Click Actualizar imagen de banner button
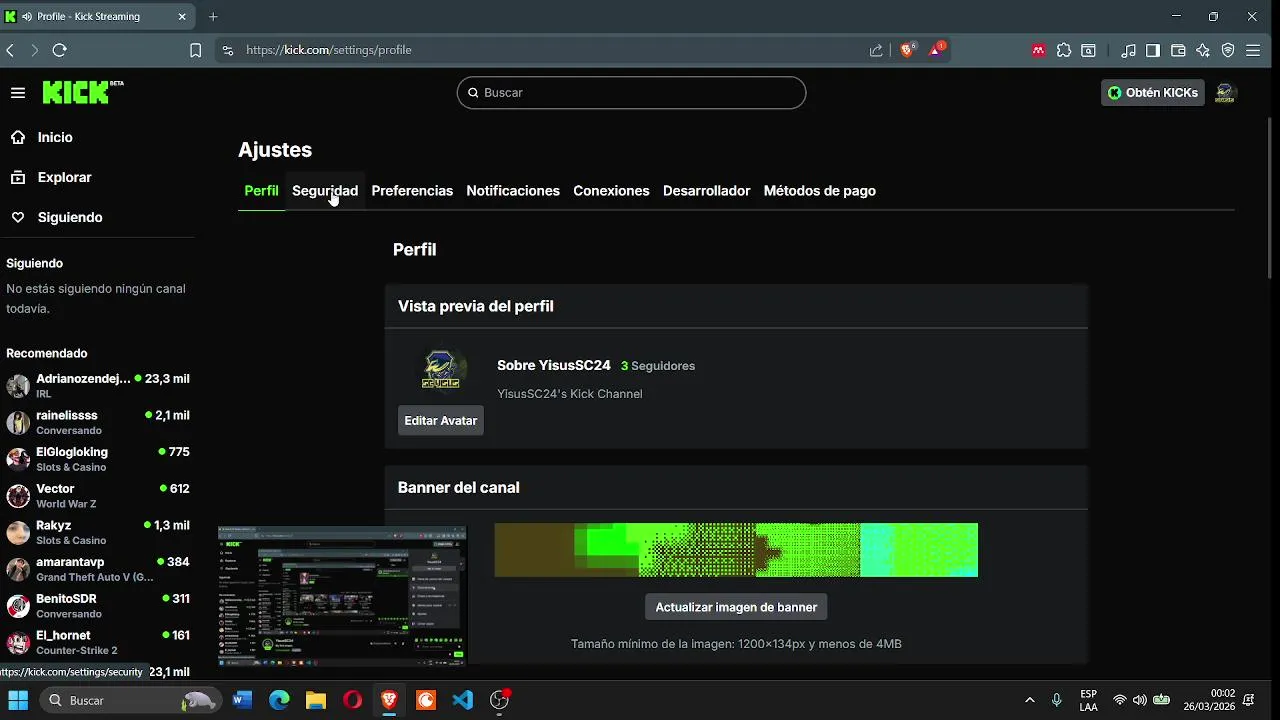Viewport: 1280px width, 720px height. pyautogui.click(x=736, y=607)
